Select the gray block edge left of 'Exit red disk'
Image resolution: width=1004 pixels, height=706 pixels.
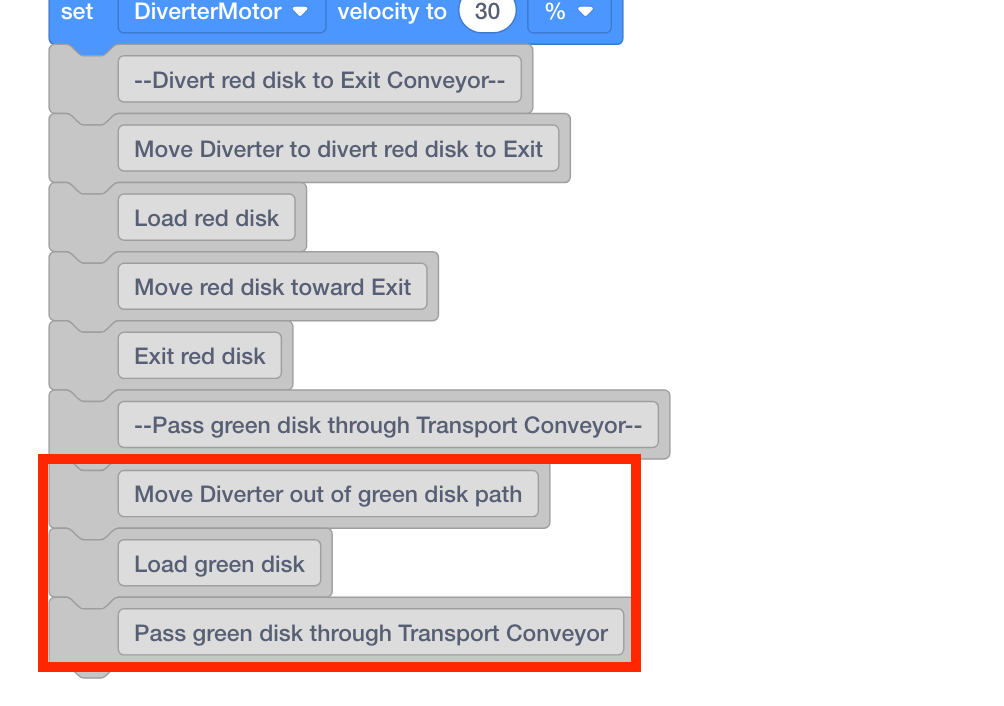tap(82, 357)
